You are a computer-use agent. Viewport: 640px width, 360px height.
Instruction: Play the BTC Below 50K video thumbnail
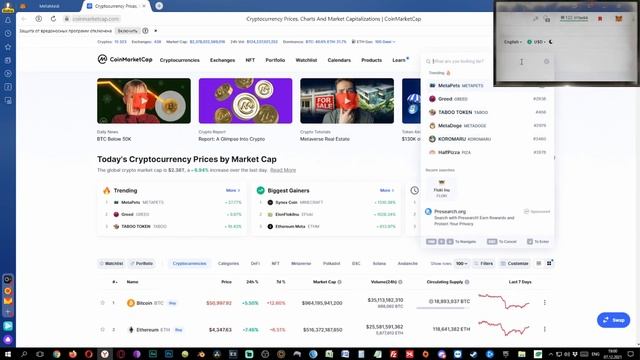(144, 101)
